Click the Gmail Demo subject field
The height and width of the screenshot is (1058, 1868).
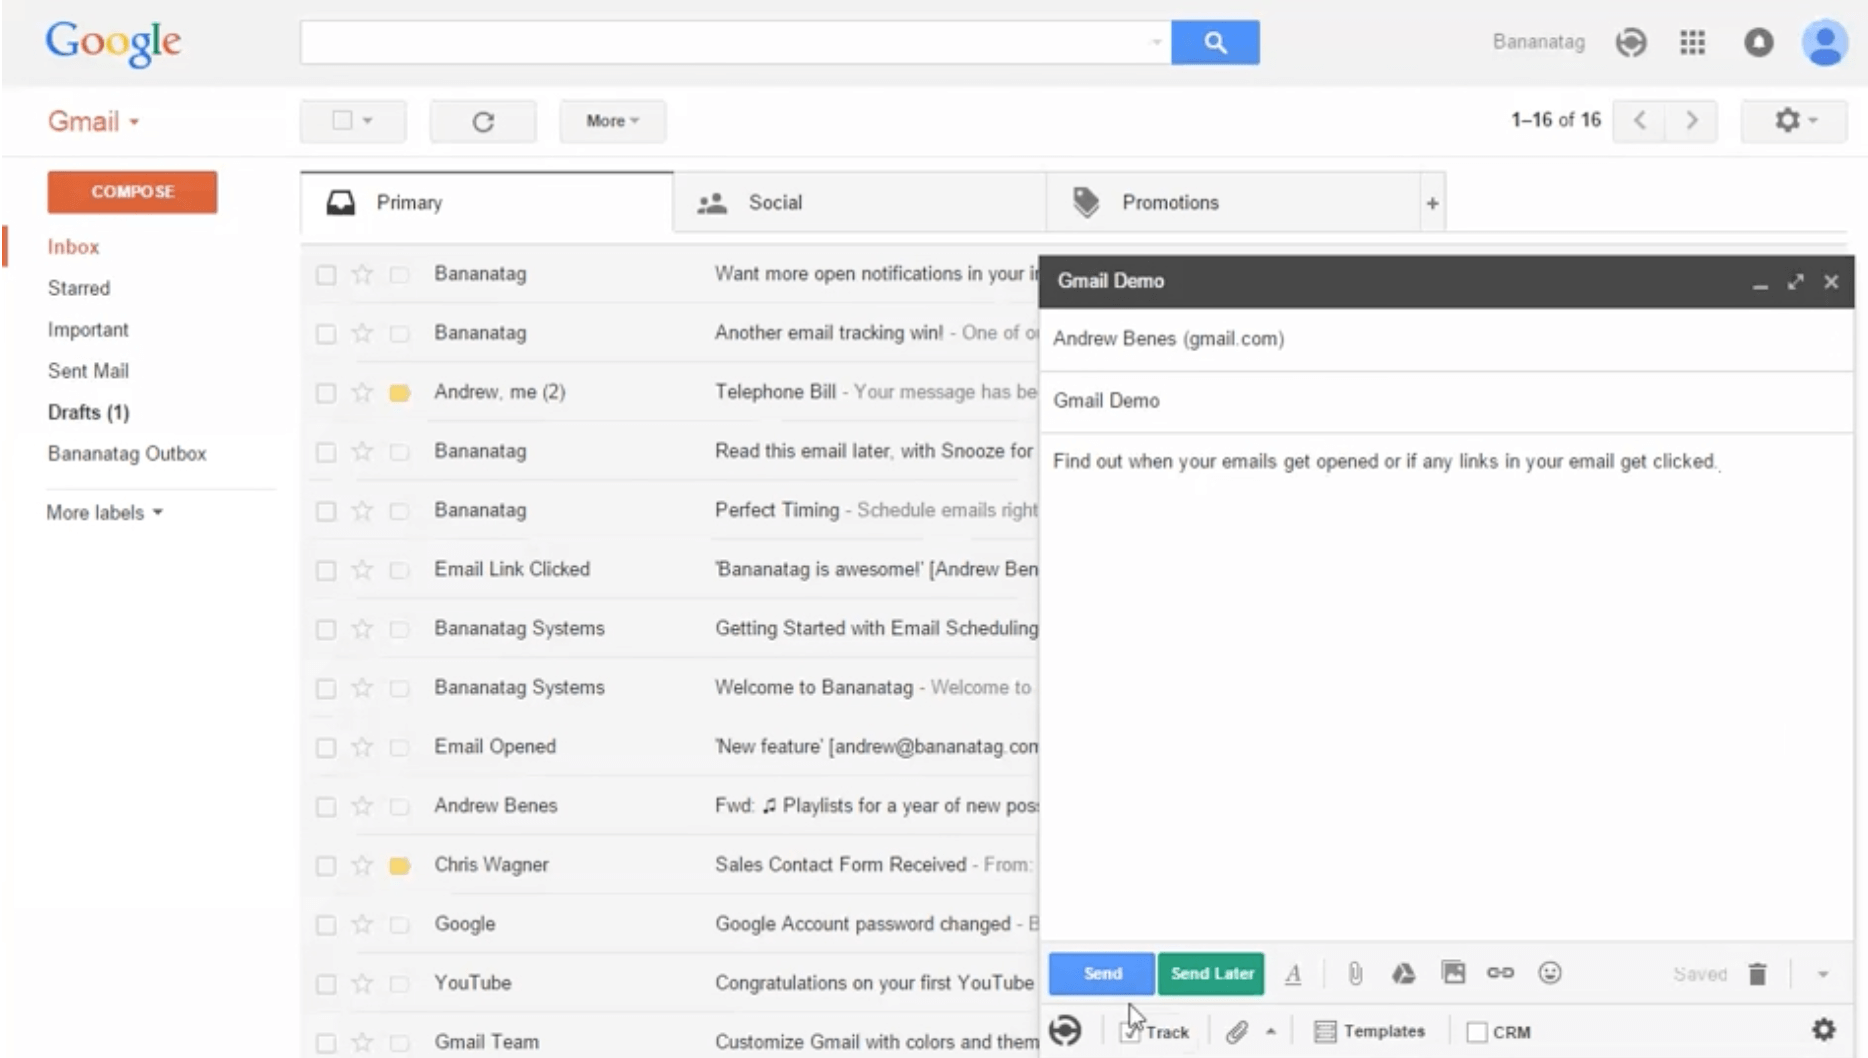1446,401
